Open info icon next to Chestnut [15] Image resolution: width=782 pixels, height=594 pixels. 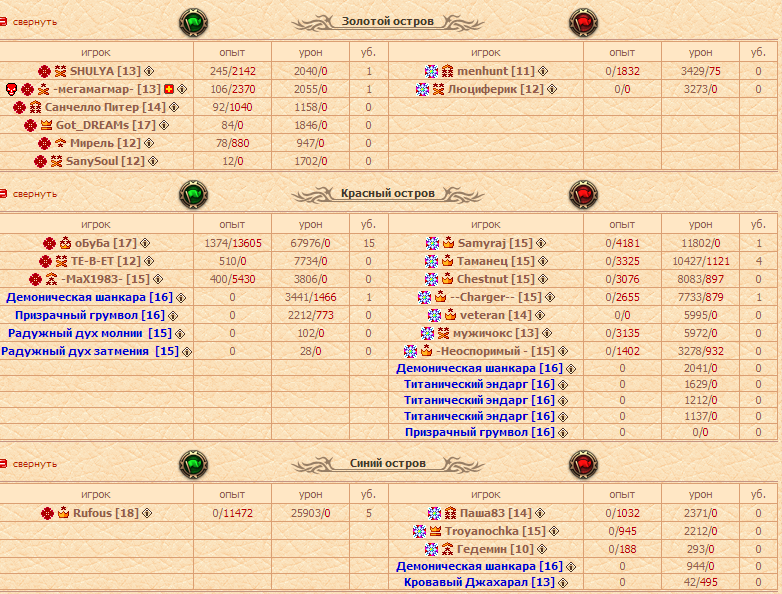[543, 279]
